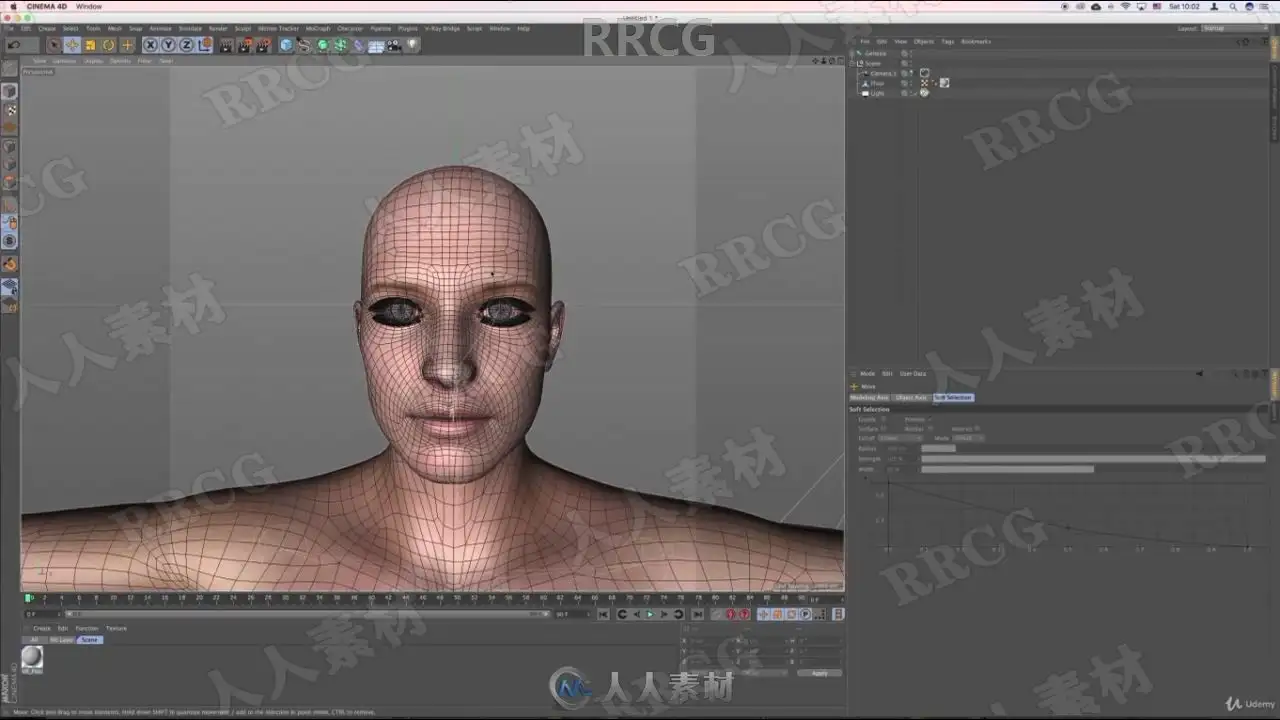Image resolution: width=1280 pixels, height=720 pixels.
Task: Go to end of animation
Action: [x=697, y=614]
